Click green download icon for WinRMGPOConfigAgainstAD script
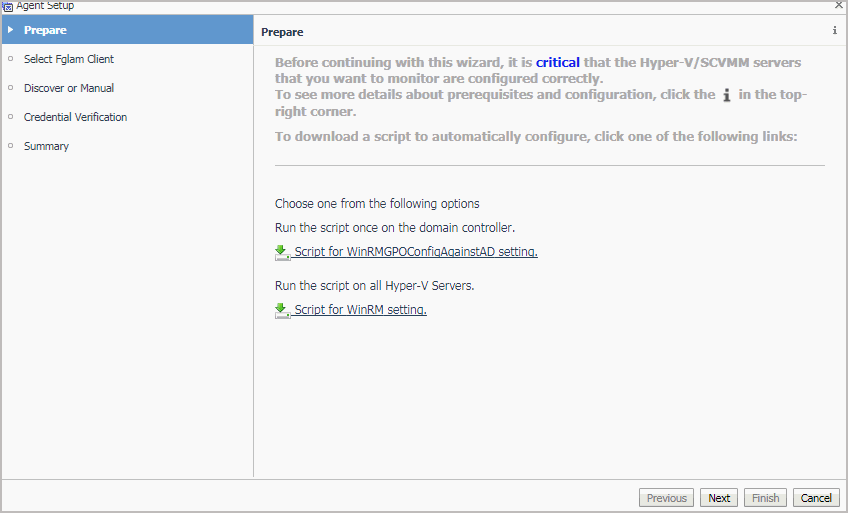Screen dimensions: 848x513 click(281, 252)
